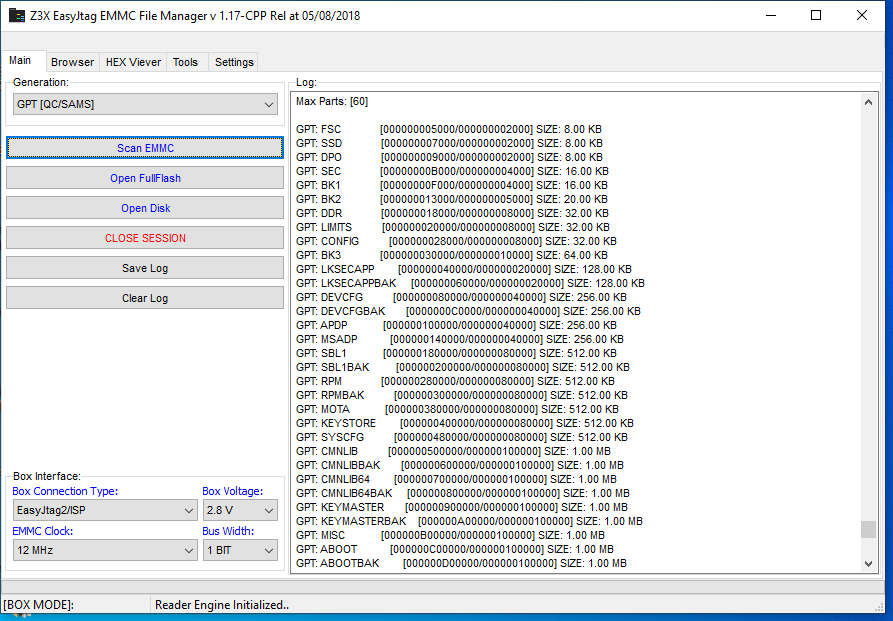Select the GPT: BK3 log entry

(x=452, y=255)
